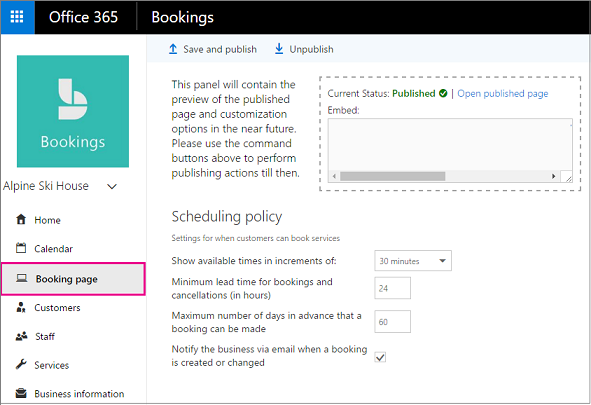Open the Office 365 app launcher grid

17,17
